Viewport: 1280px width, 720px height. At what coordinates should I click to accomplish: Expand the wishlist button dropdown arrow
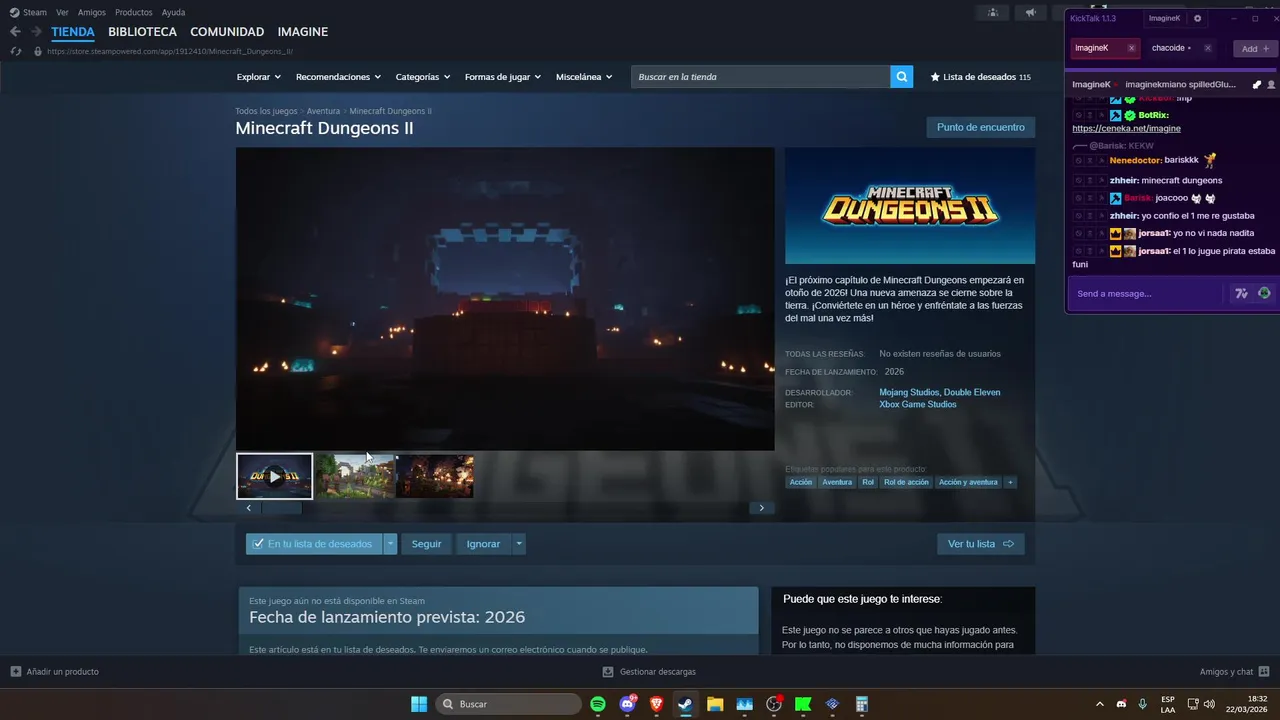[x=390, y=544]
